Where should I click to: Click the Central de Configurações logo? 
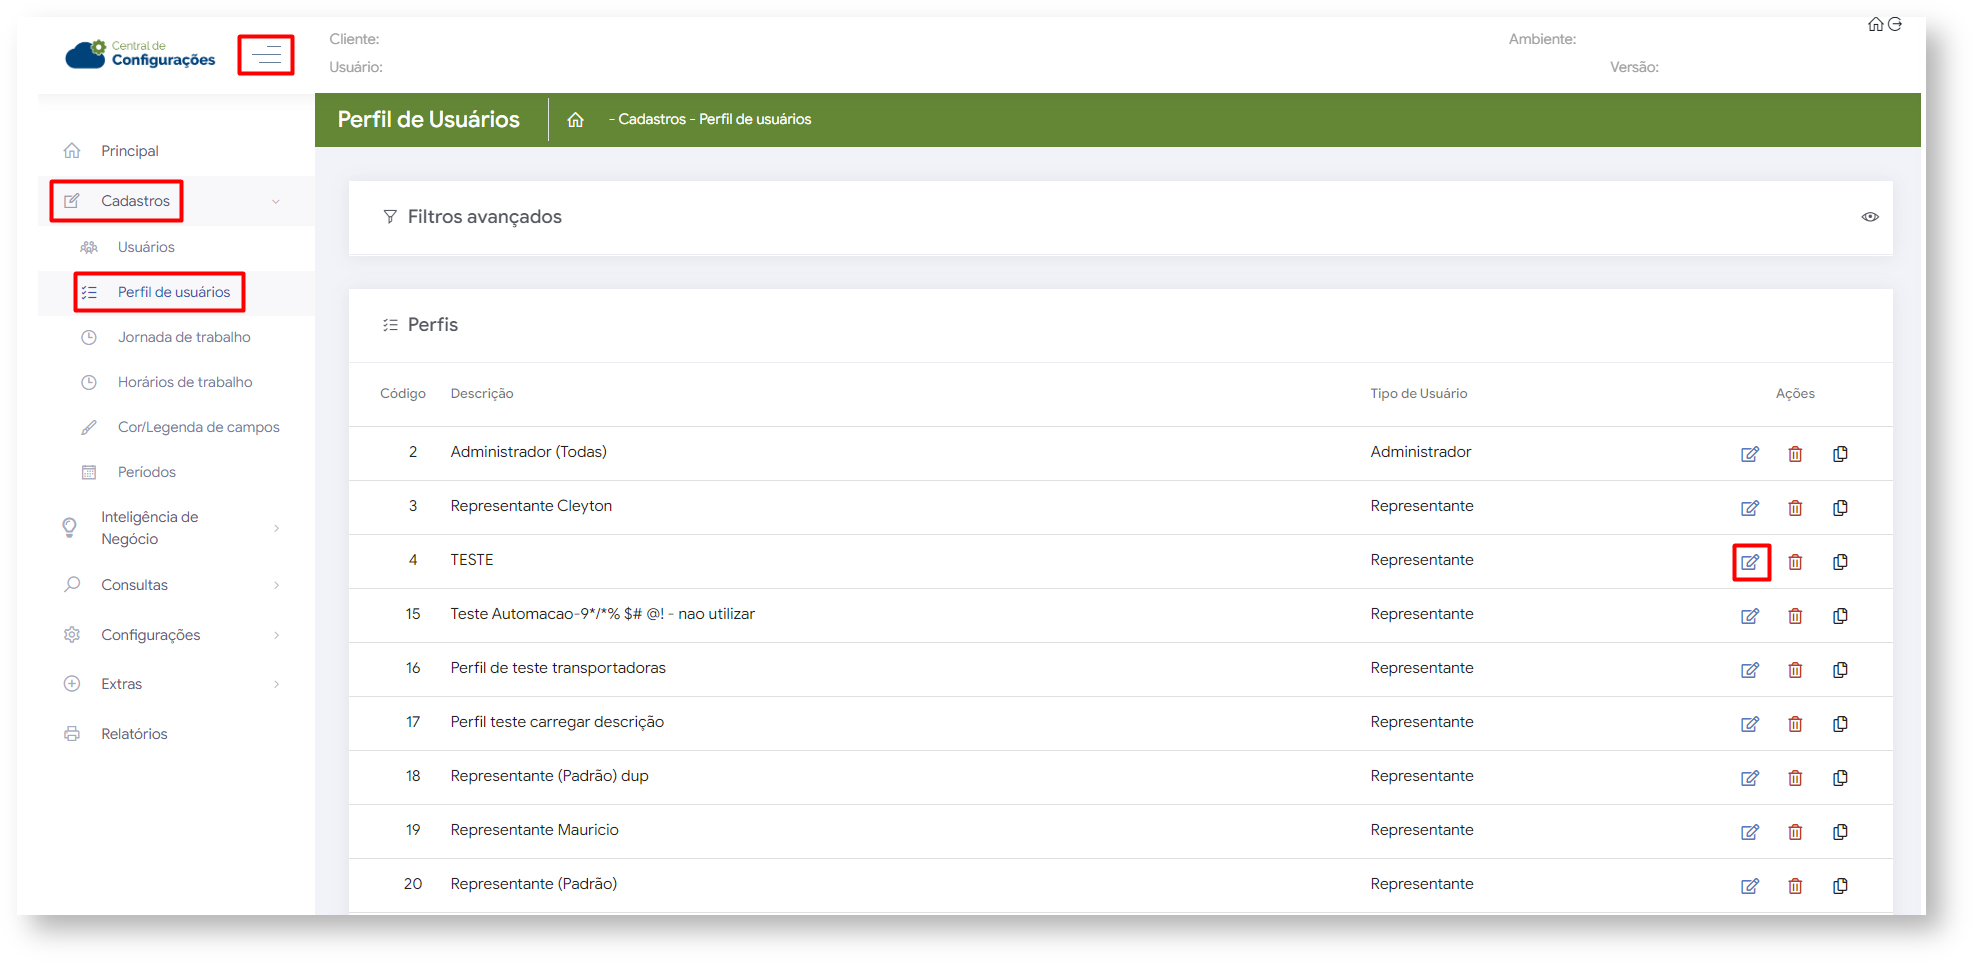coord(141,54)
